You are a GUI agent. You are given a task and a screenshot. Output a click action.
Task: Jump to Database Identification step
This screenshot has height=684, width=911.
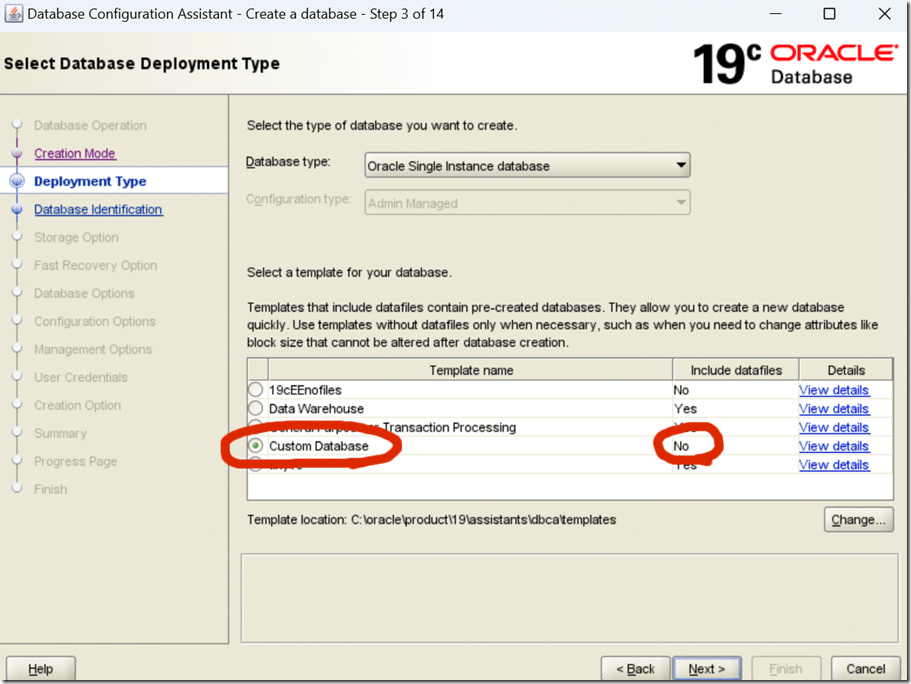pyautogui.click(x=98, y=209)
